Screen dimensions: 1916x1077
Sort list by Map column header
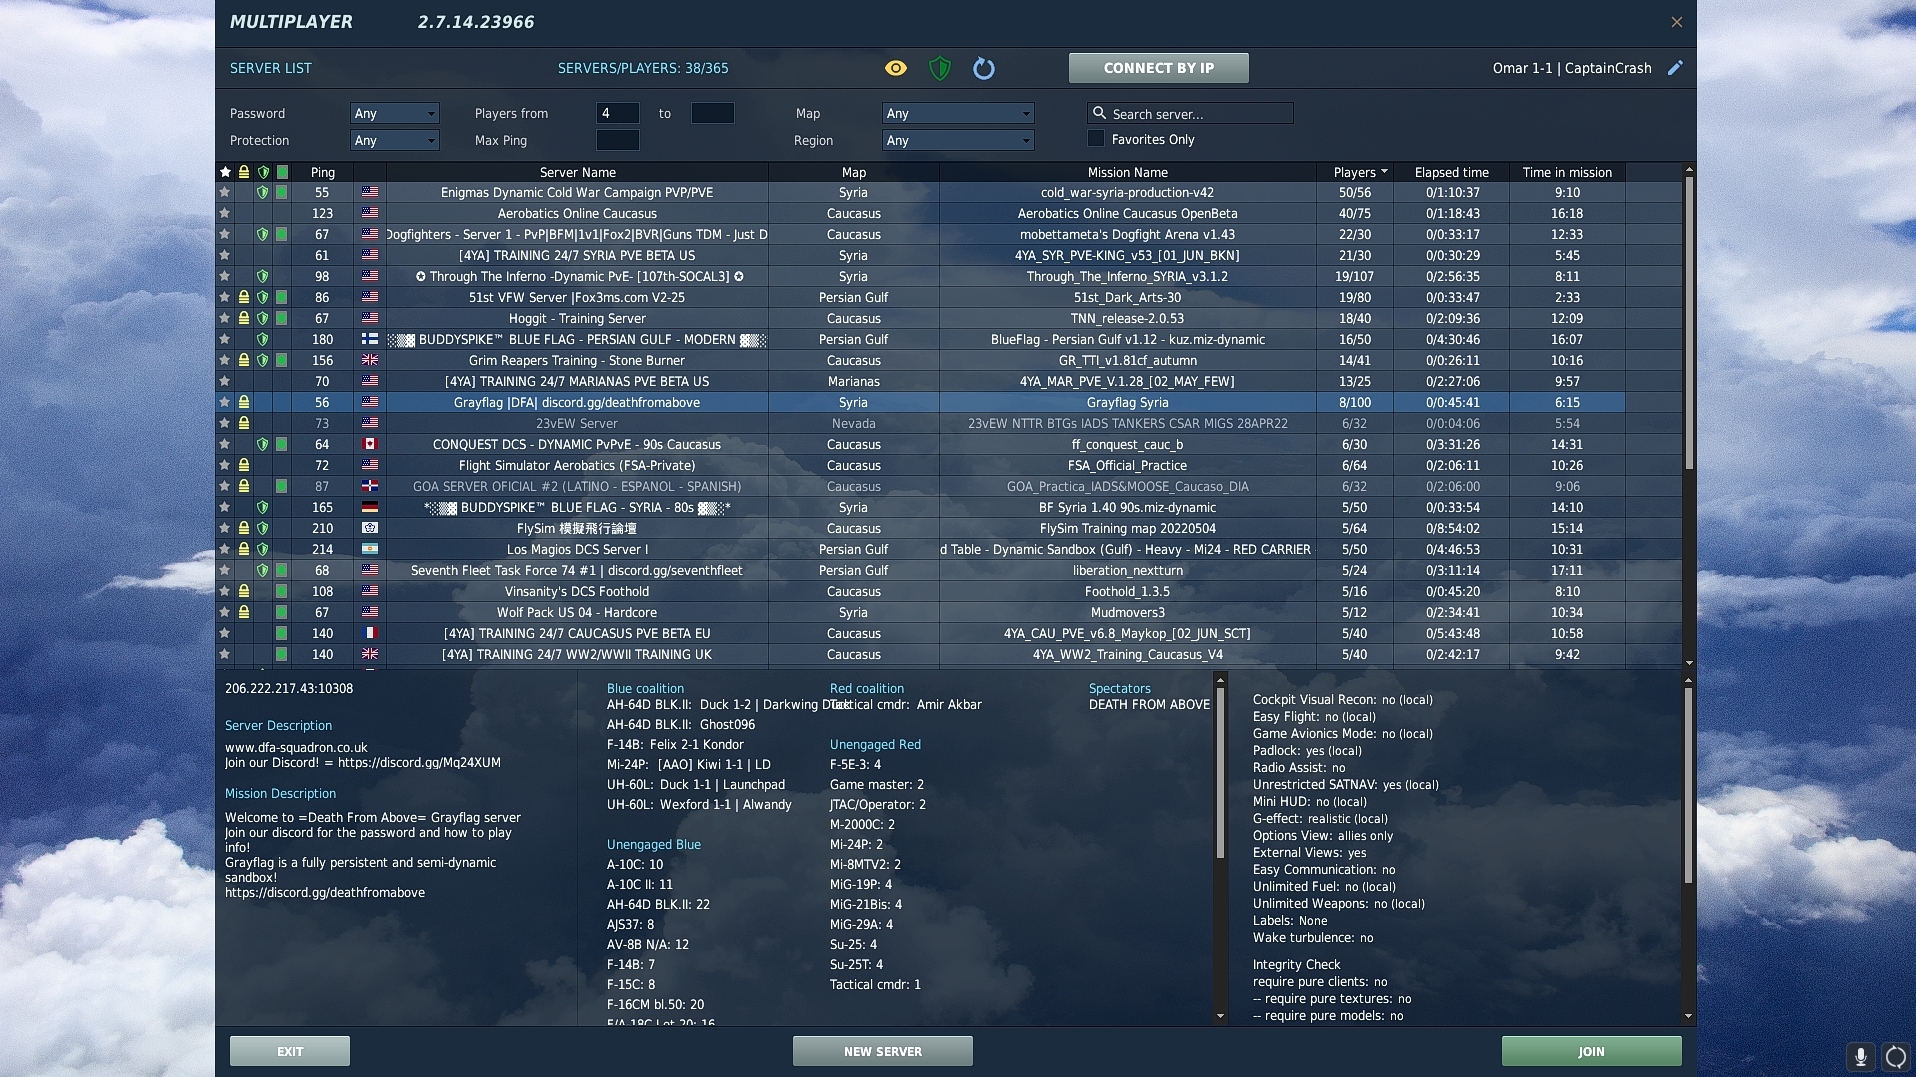[853, 172]
